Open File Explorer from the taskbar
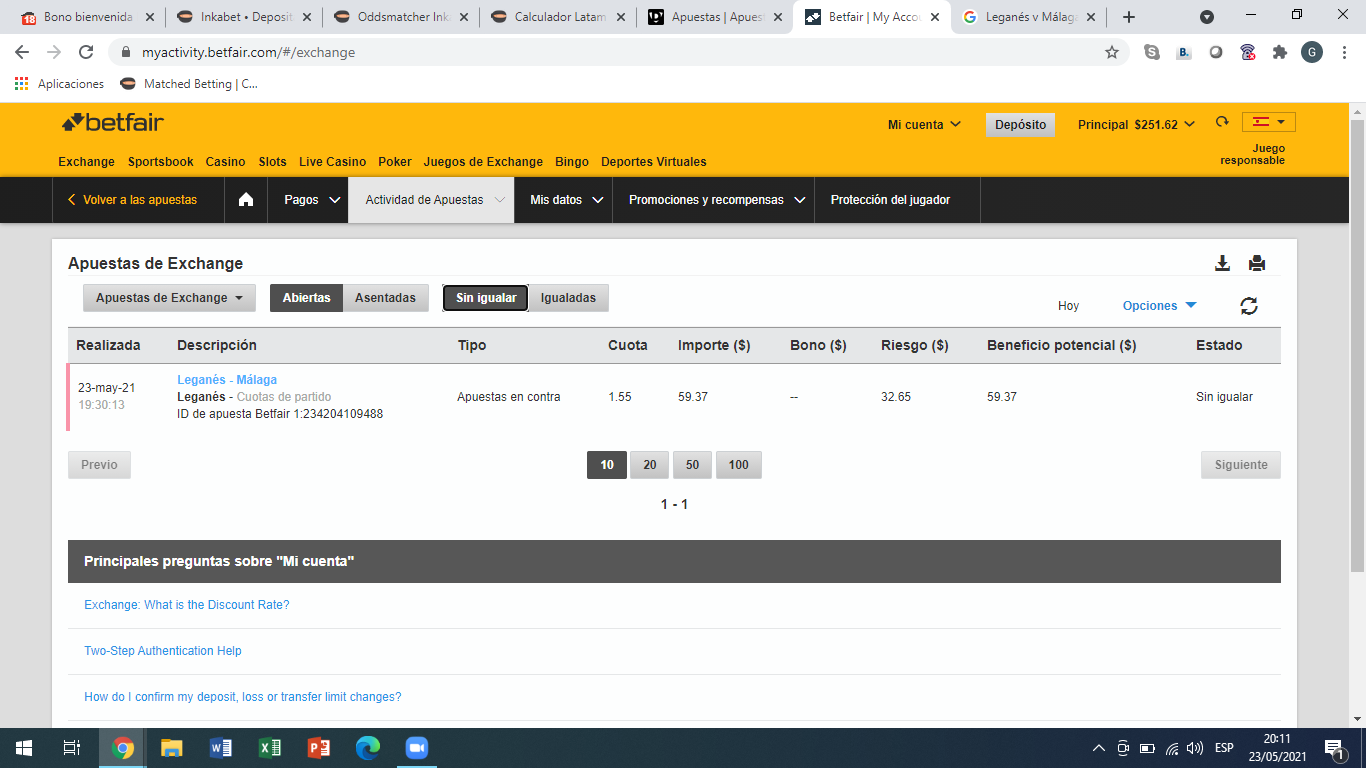 pos(172,748)
